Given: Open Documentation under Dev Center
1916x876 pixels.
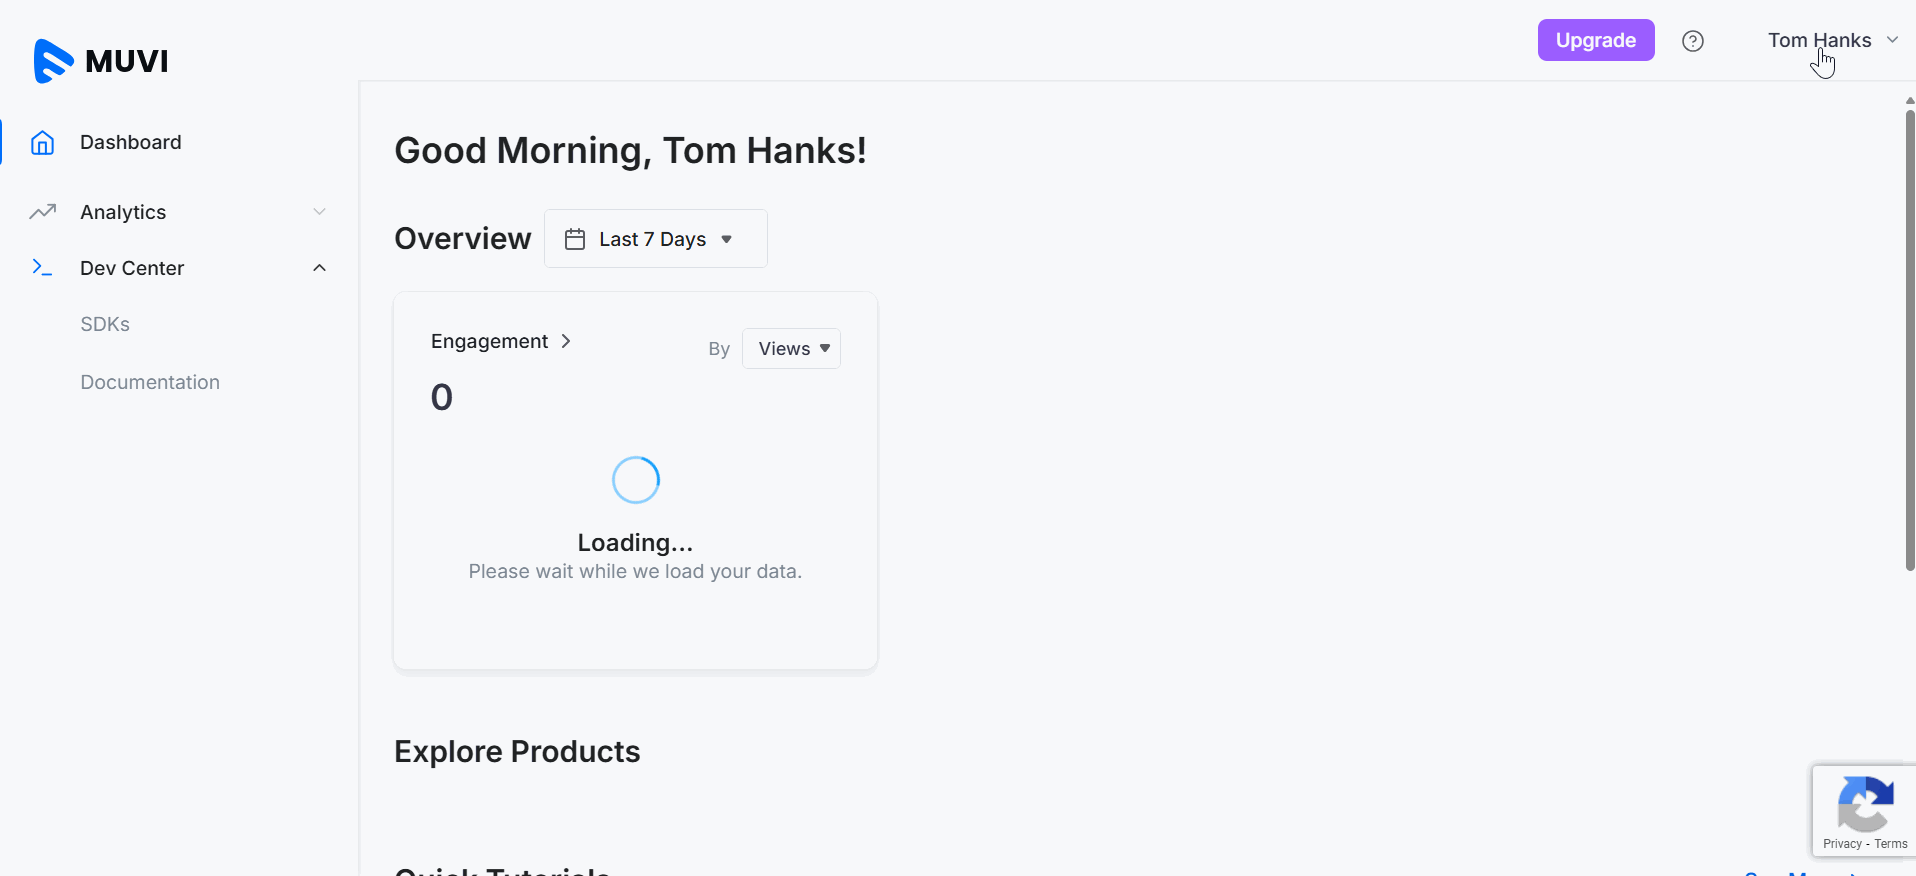Looking at the screenshot, I should (150, 382).
